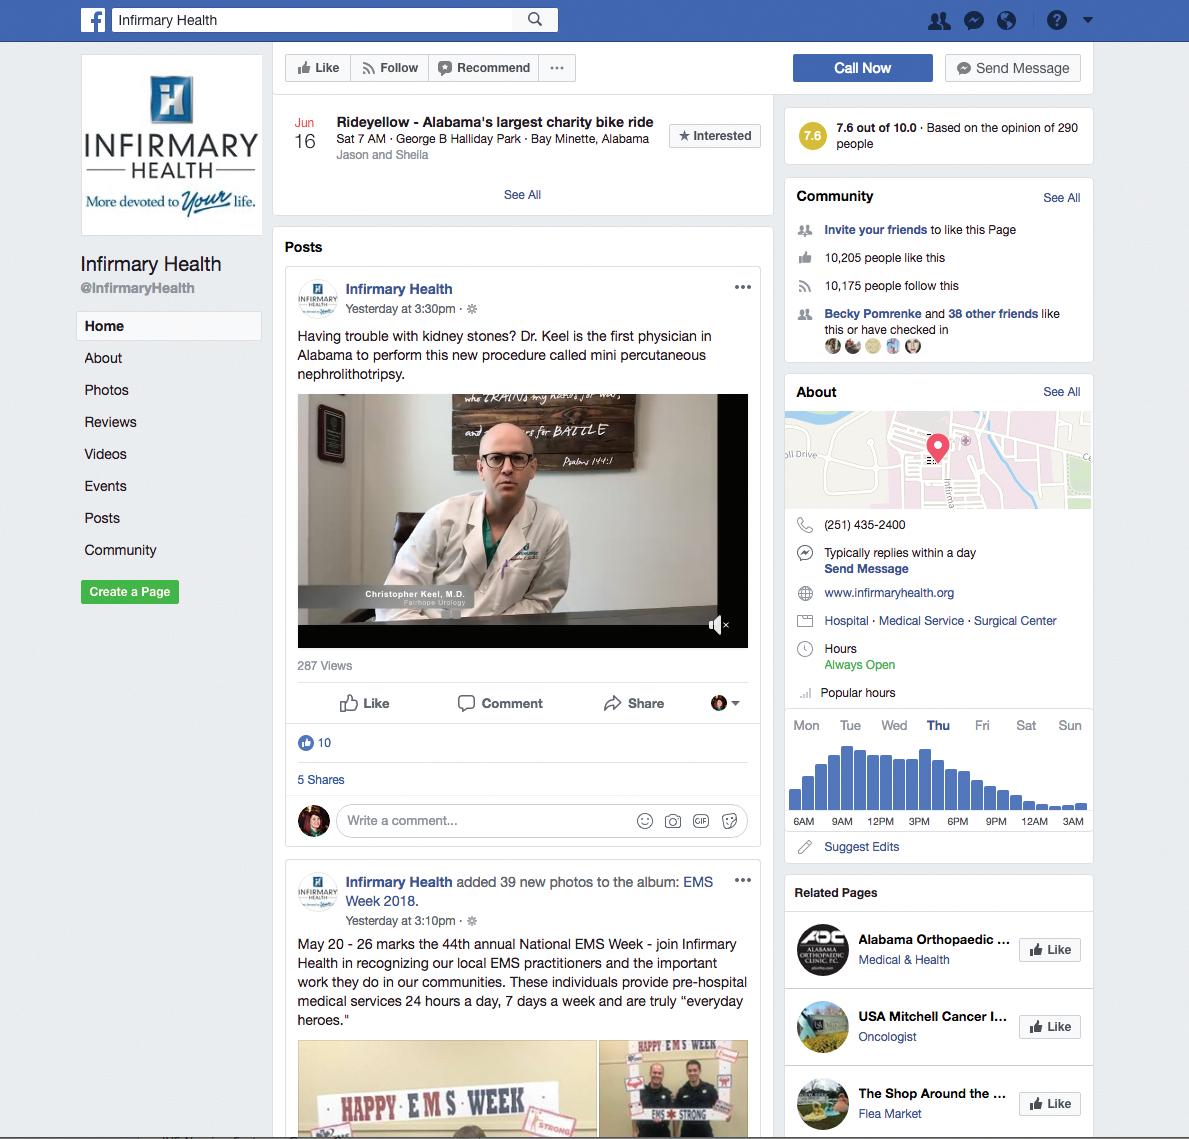Like the Infirmary Health page

[318, 67]
